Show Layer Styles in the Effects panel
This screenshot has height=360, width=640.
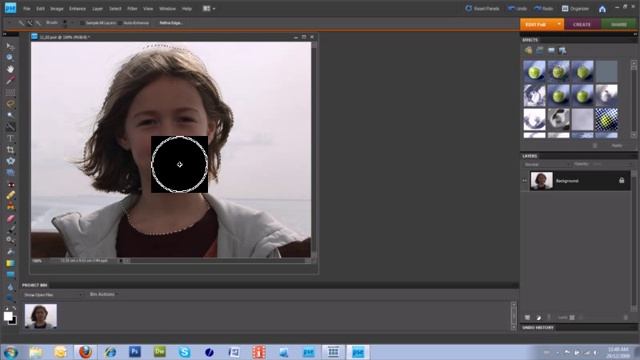tap(540, 50)
